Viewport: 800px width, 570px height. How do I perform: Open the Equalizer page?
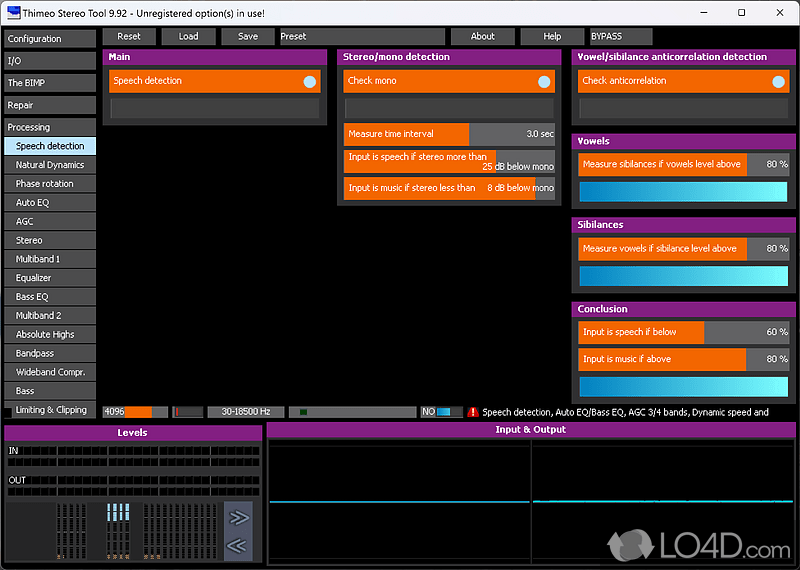click(50, 278)
